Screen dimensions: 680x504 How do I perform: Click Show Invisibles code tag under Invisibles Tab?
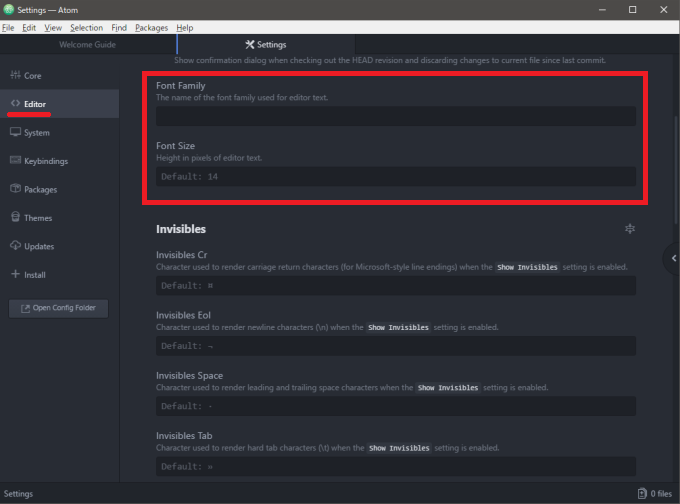coord(399,448)
